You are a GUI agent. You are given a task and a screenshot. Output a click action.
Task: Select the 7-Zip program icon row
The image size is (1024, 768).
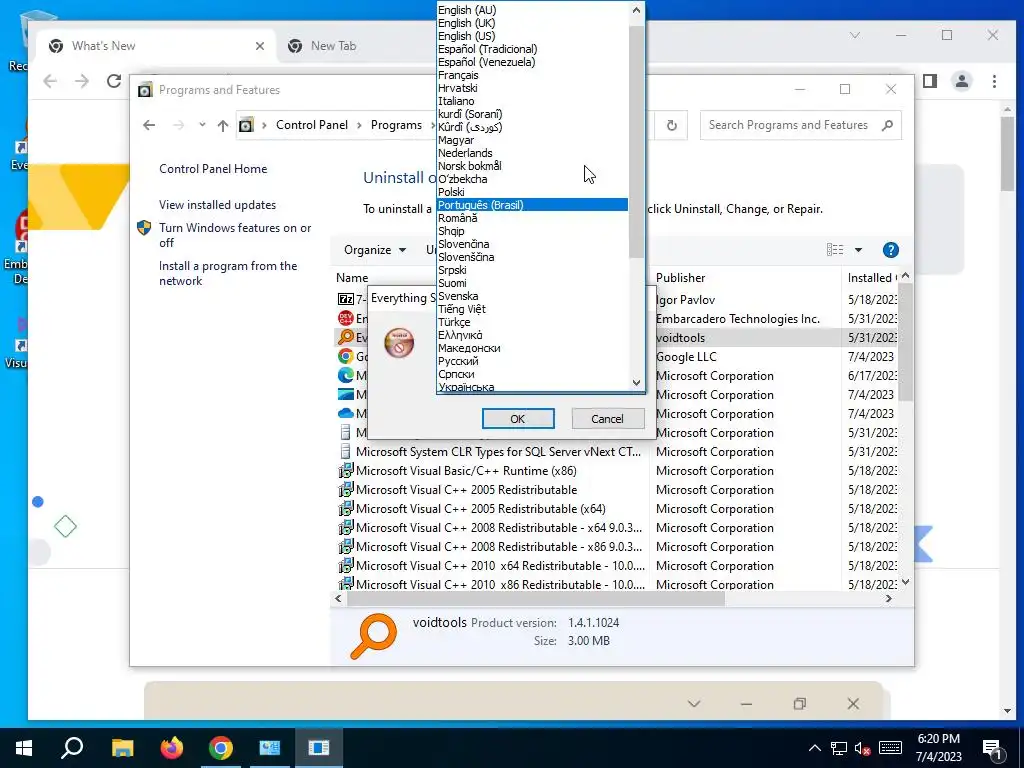click(345, 299)
